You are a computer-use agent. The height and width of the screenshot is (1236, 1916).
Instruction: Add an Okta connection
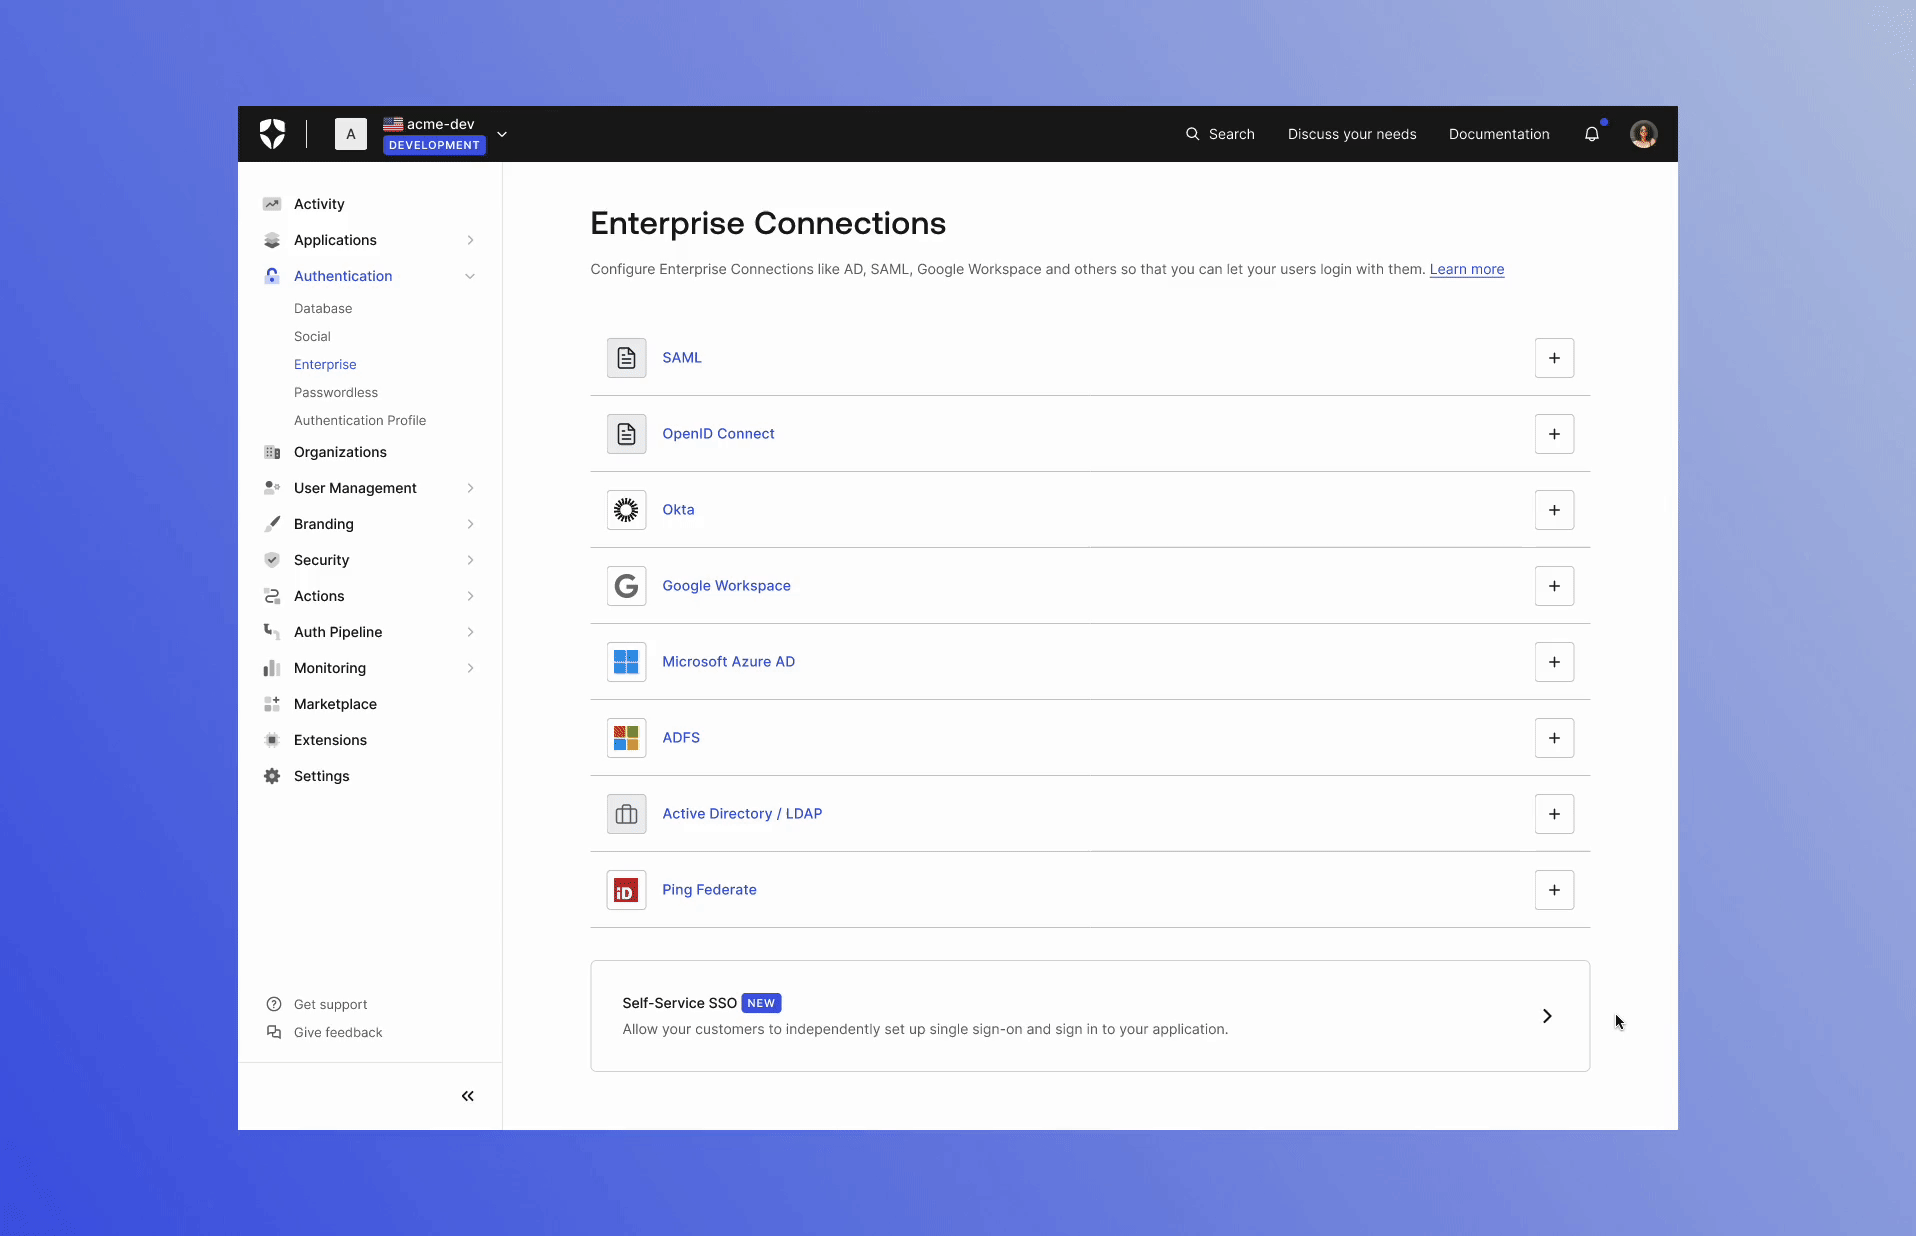[1555, 510]
